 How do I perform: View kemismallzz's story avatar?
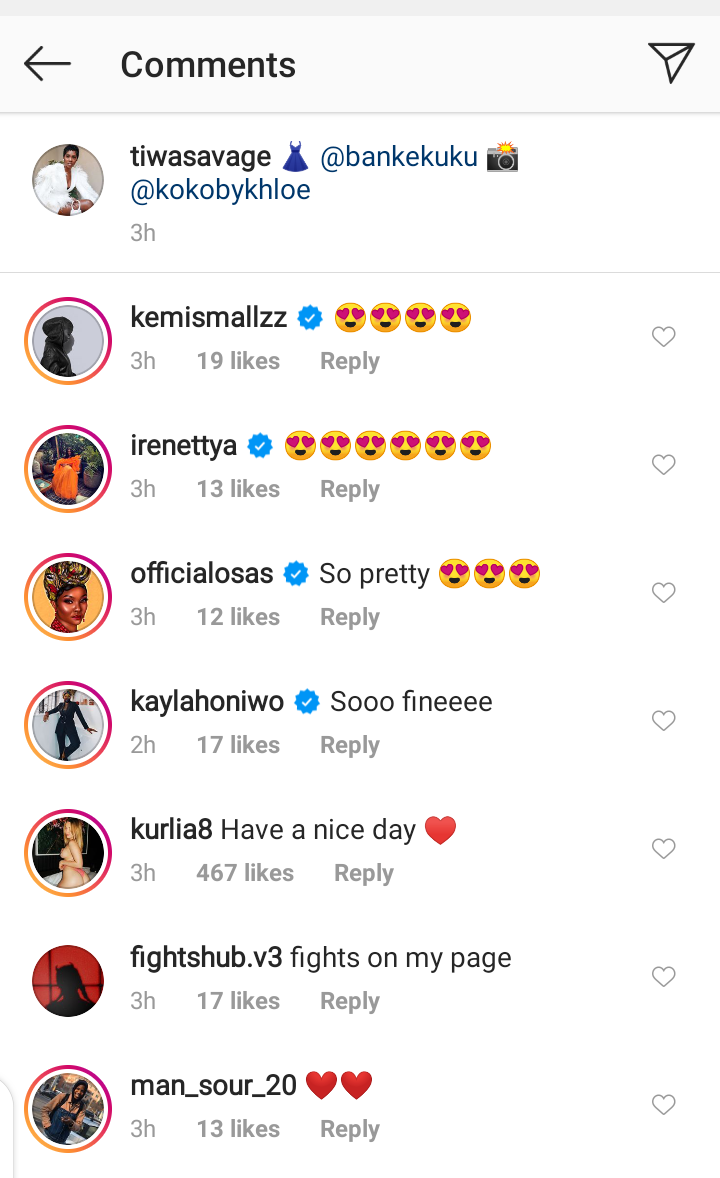point(68,340)
